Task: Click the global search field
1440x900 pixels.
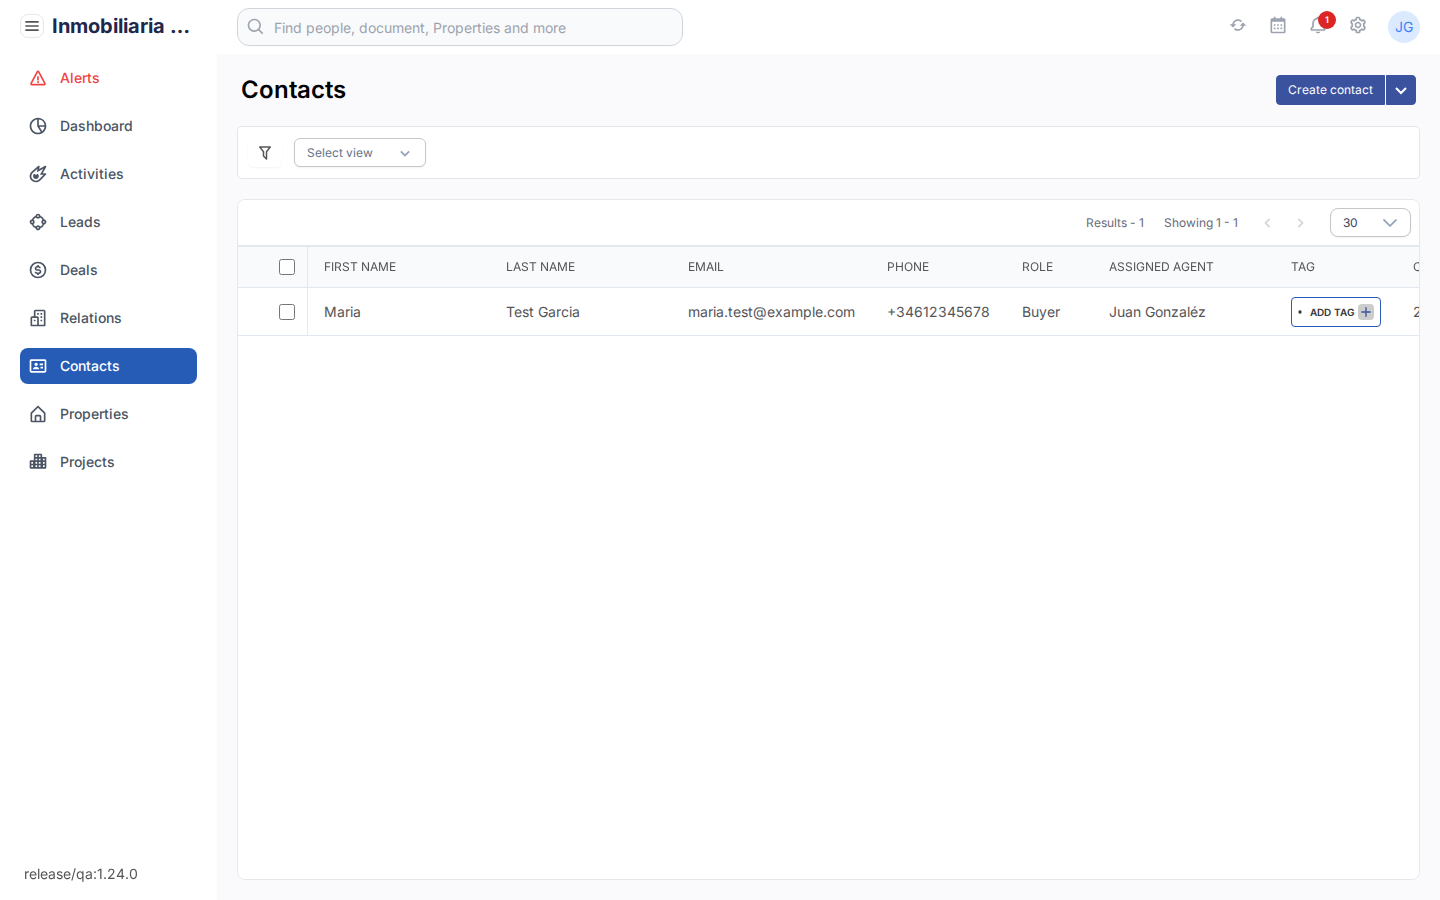Action: click(459, 27)
